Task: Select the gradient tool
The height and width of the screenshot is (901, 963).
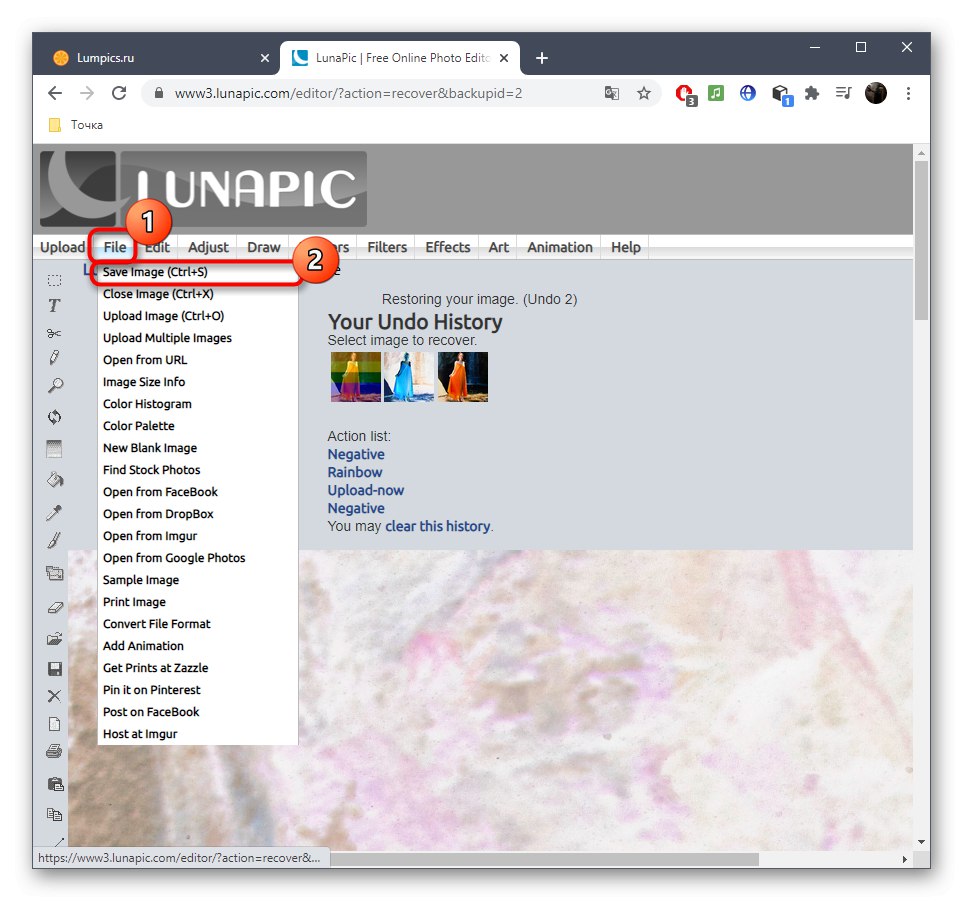Action: [55, 449]
